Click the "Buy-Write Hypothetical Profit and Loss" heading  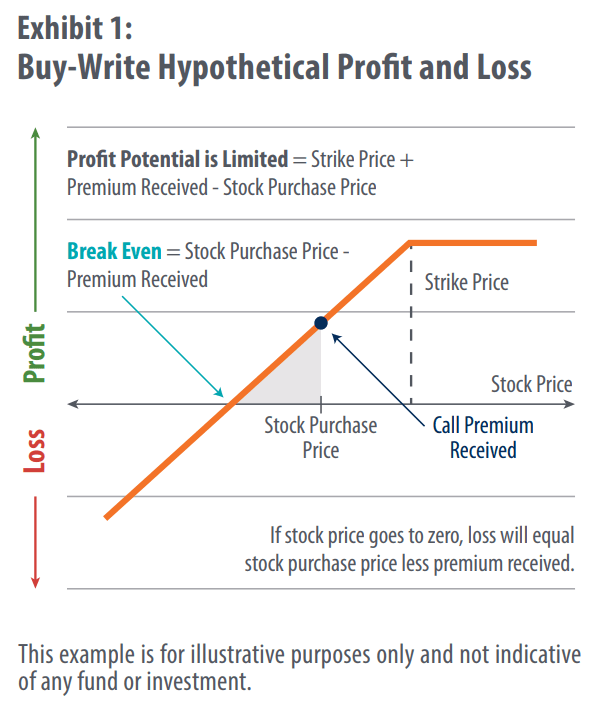tap(274, 67)
